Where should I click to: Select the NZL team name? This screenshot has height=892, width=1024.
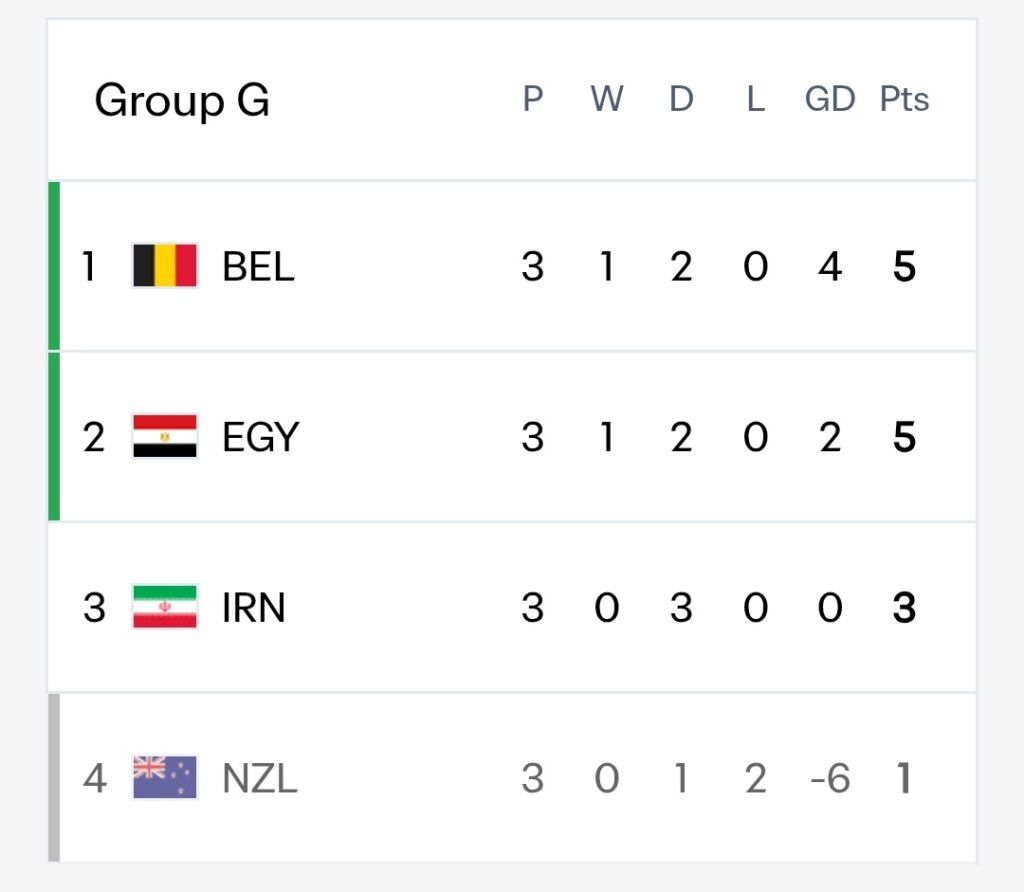coord(259,778)
